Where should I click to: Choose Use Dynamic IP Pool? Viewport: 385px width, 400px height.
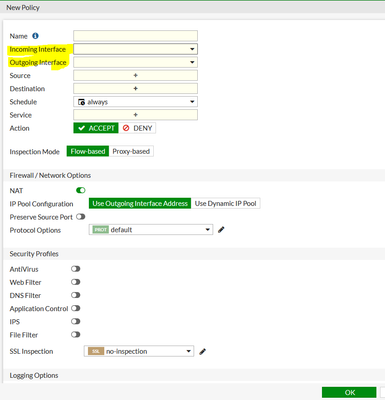pyautogui.click(x=226, y=203)
